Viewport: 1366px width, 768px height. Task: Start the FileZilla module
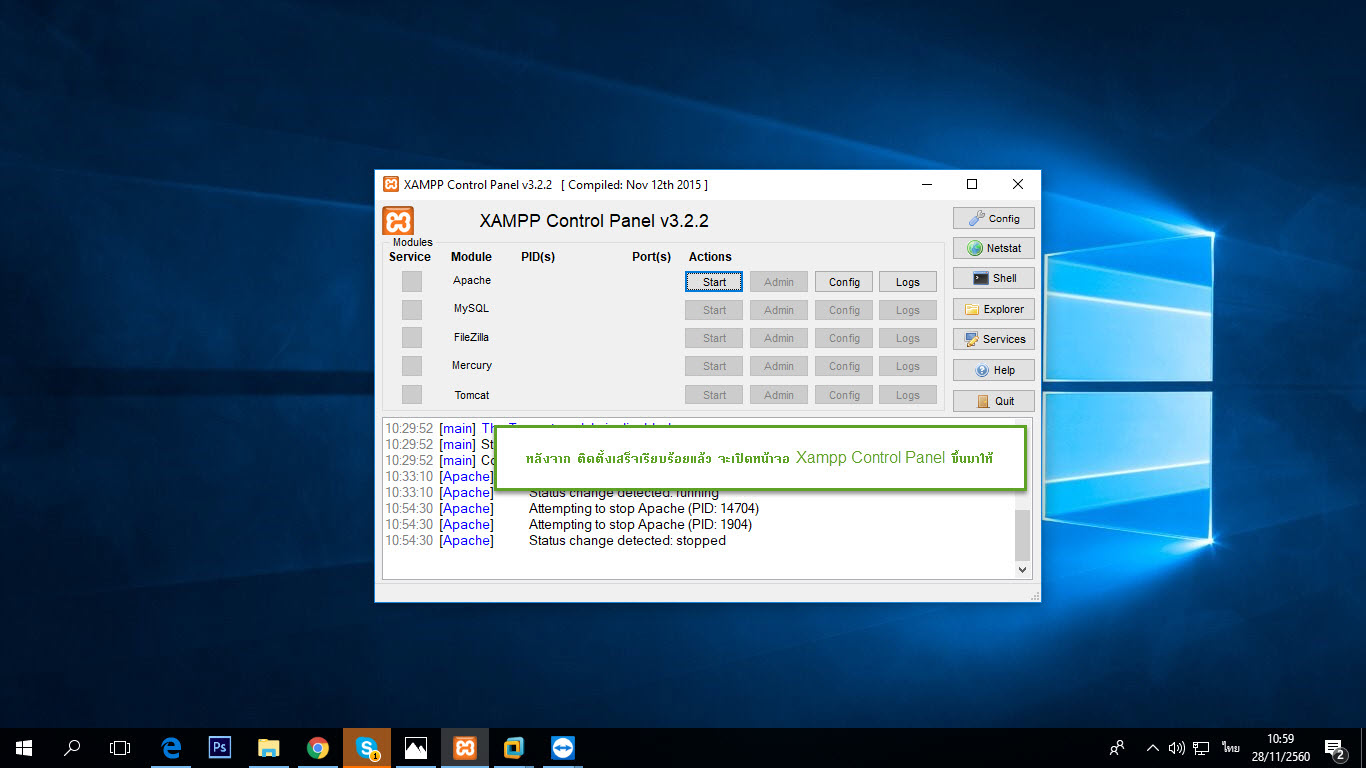(x=714, y=338)
